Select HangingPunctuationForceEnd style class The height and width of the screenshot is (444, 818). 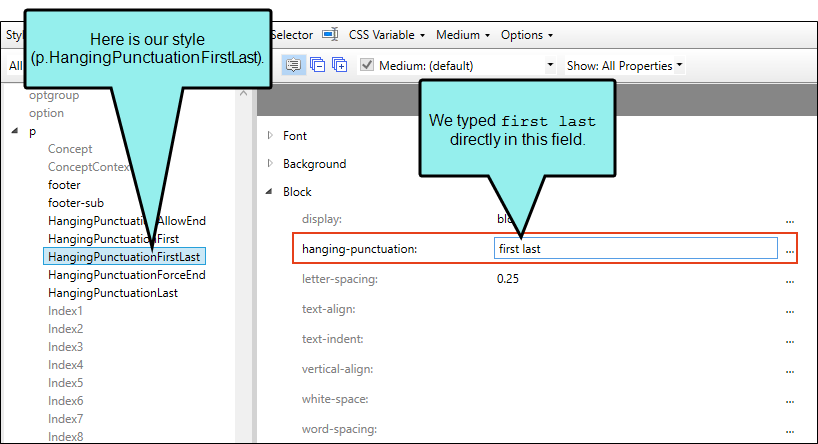[126, 275]
